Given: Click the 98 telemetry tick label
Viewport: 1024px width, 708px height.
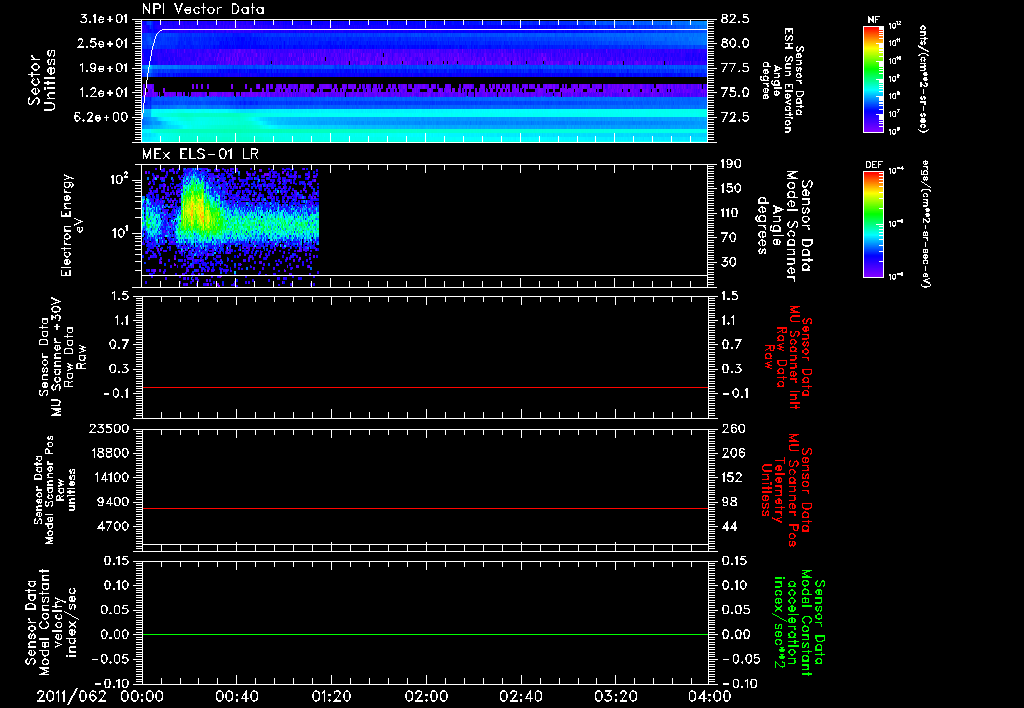Looking at the screenshot, I should [x=729, y=502].
